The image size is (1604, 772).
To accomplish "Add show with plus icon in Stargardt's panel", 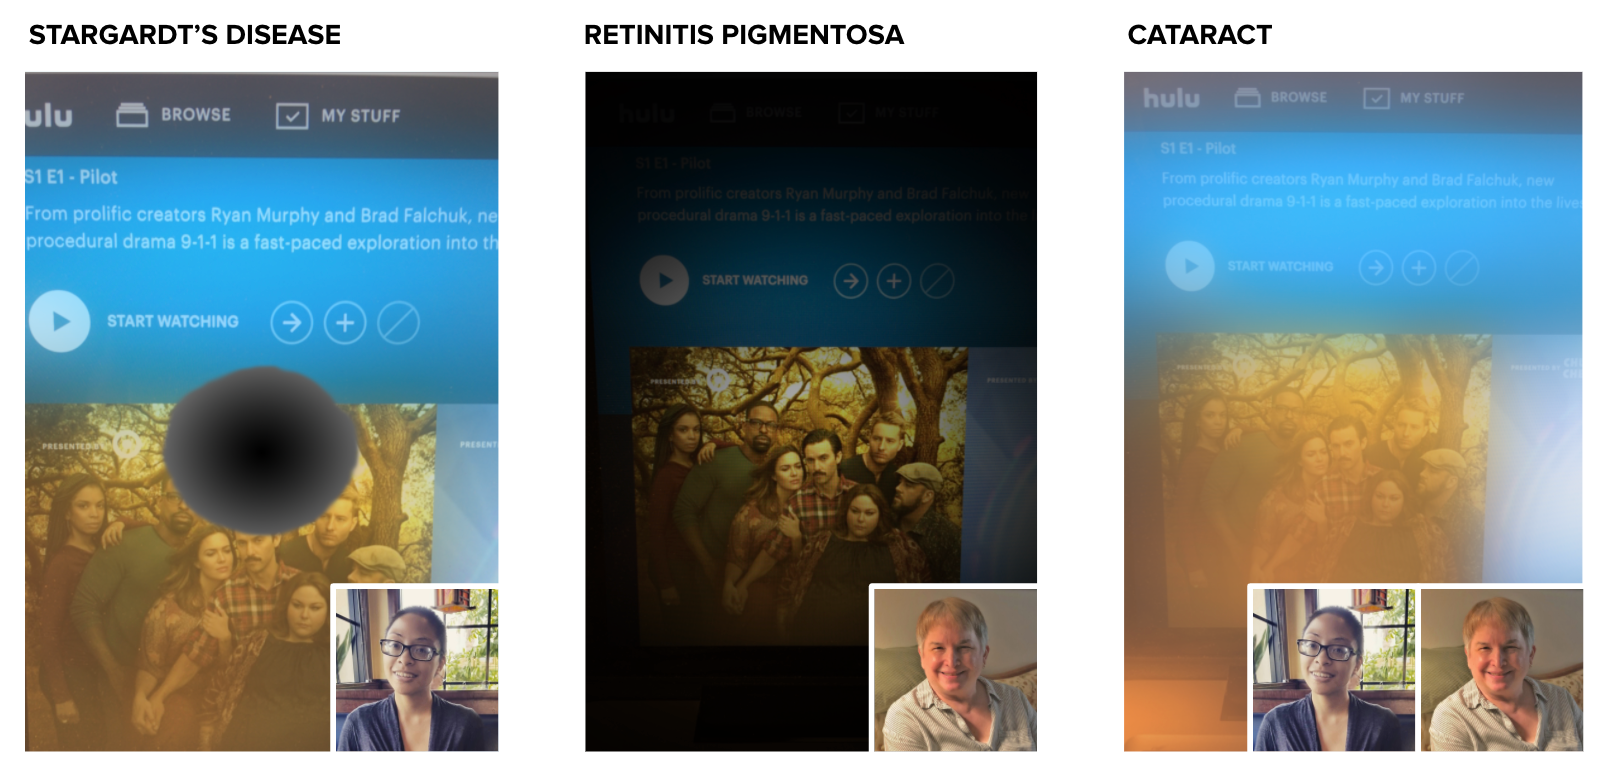I will [x=345, y=323].
